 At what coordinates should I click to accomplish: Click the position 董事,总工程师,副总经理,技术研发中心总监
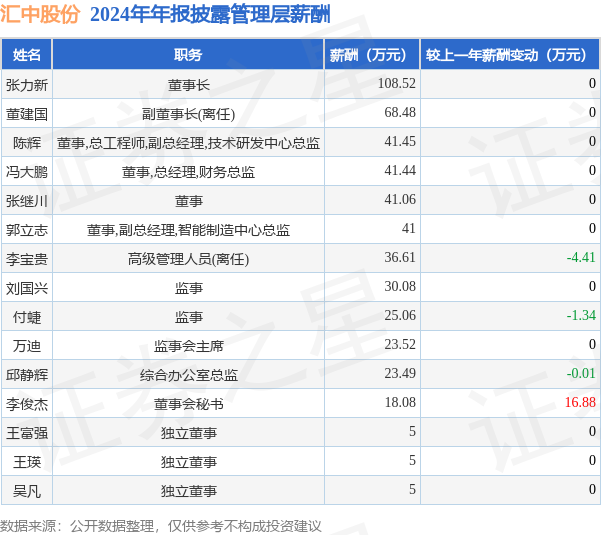pos(188,143)
